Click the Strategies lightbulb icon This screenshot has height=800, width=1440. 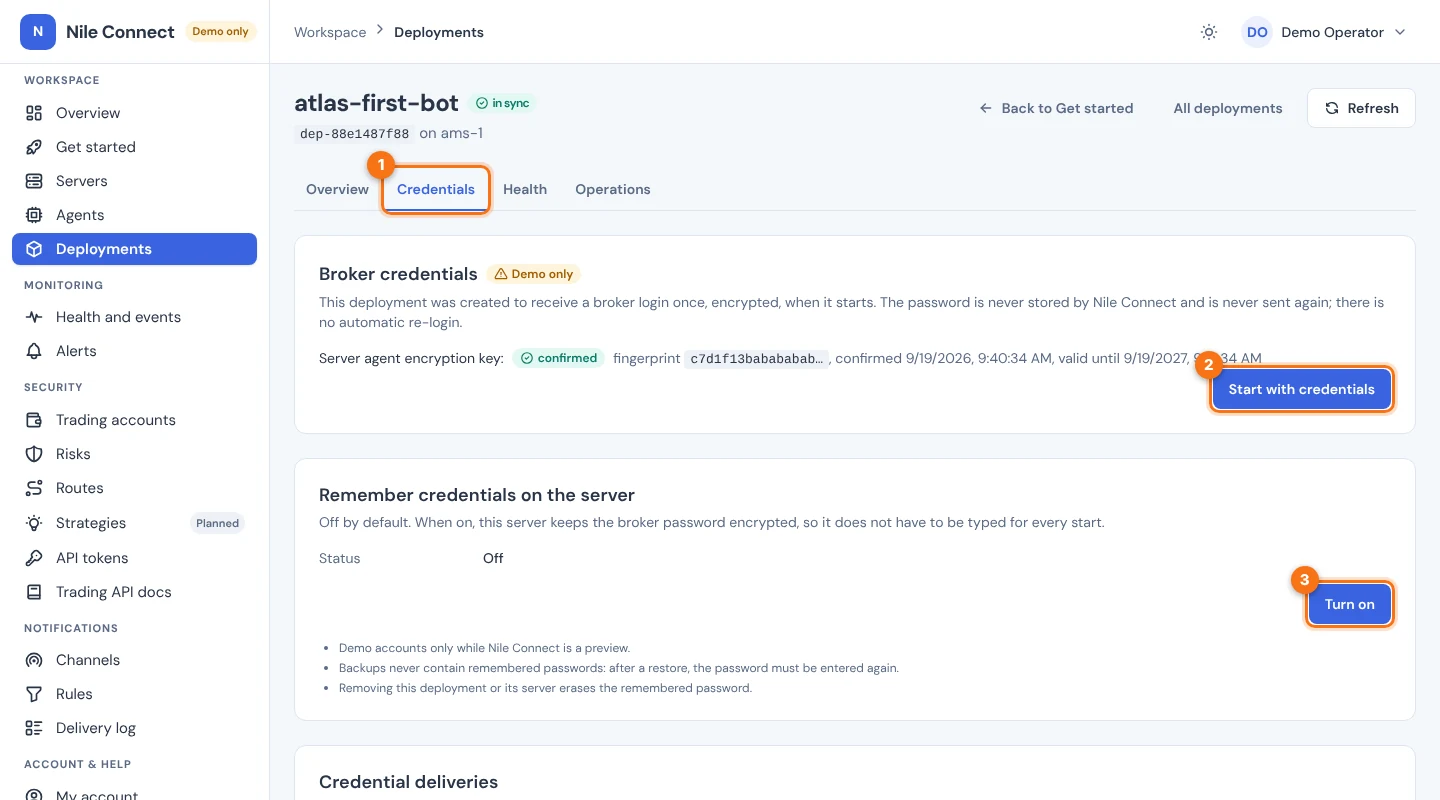pos(34,523)
